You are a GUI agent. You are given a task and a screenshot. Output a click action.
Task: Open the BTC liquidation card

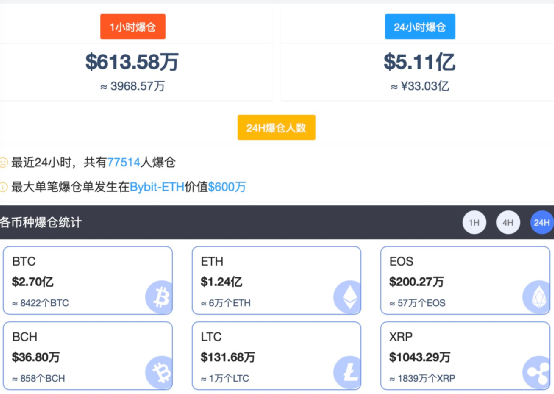[x=88, y=280]
